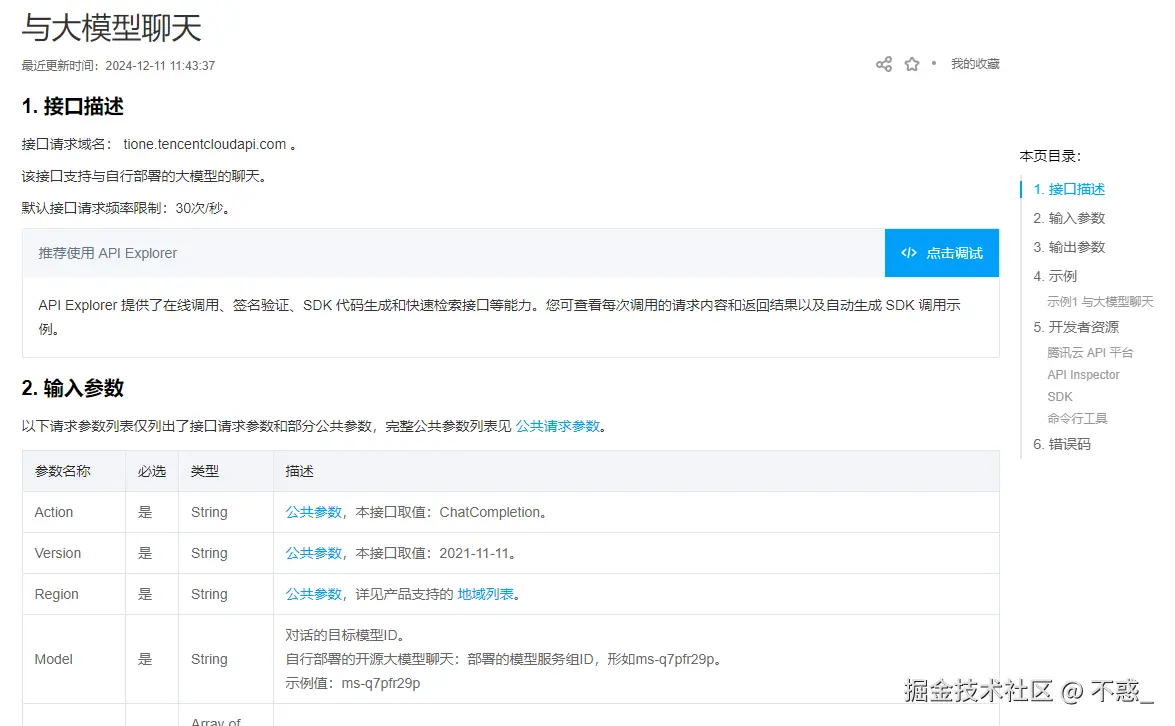1175x726 pixels.
Task: Click the share icon next to favorites
Action: [x=883, y=63]
